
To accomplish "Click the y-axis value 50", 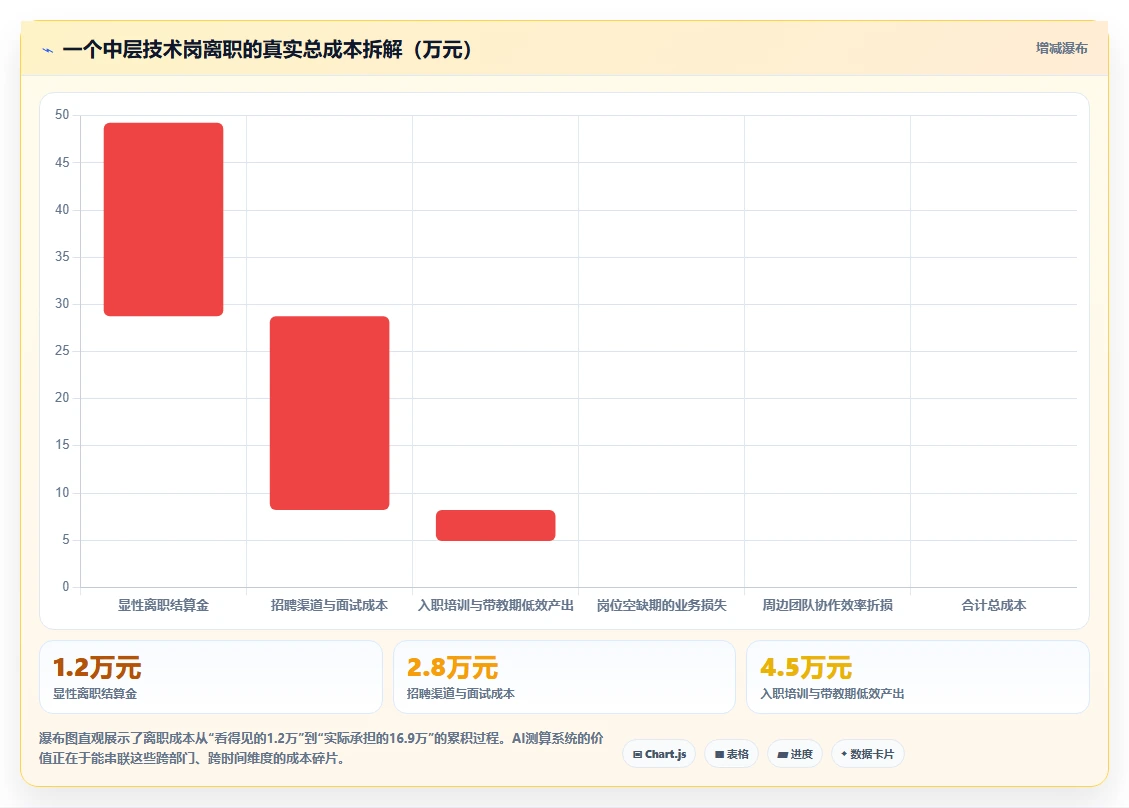I will click(62, 115).
